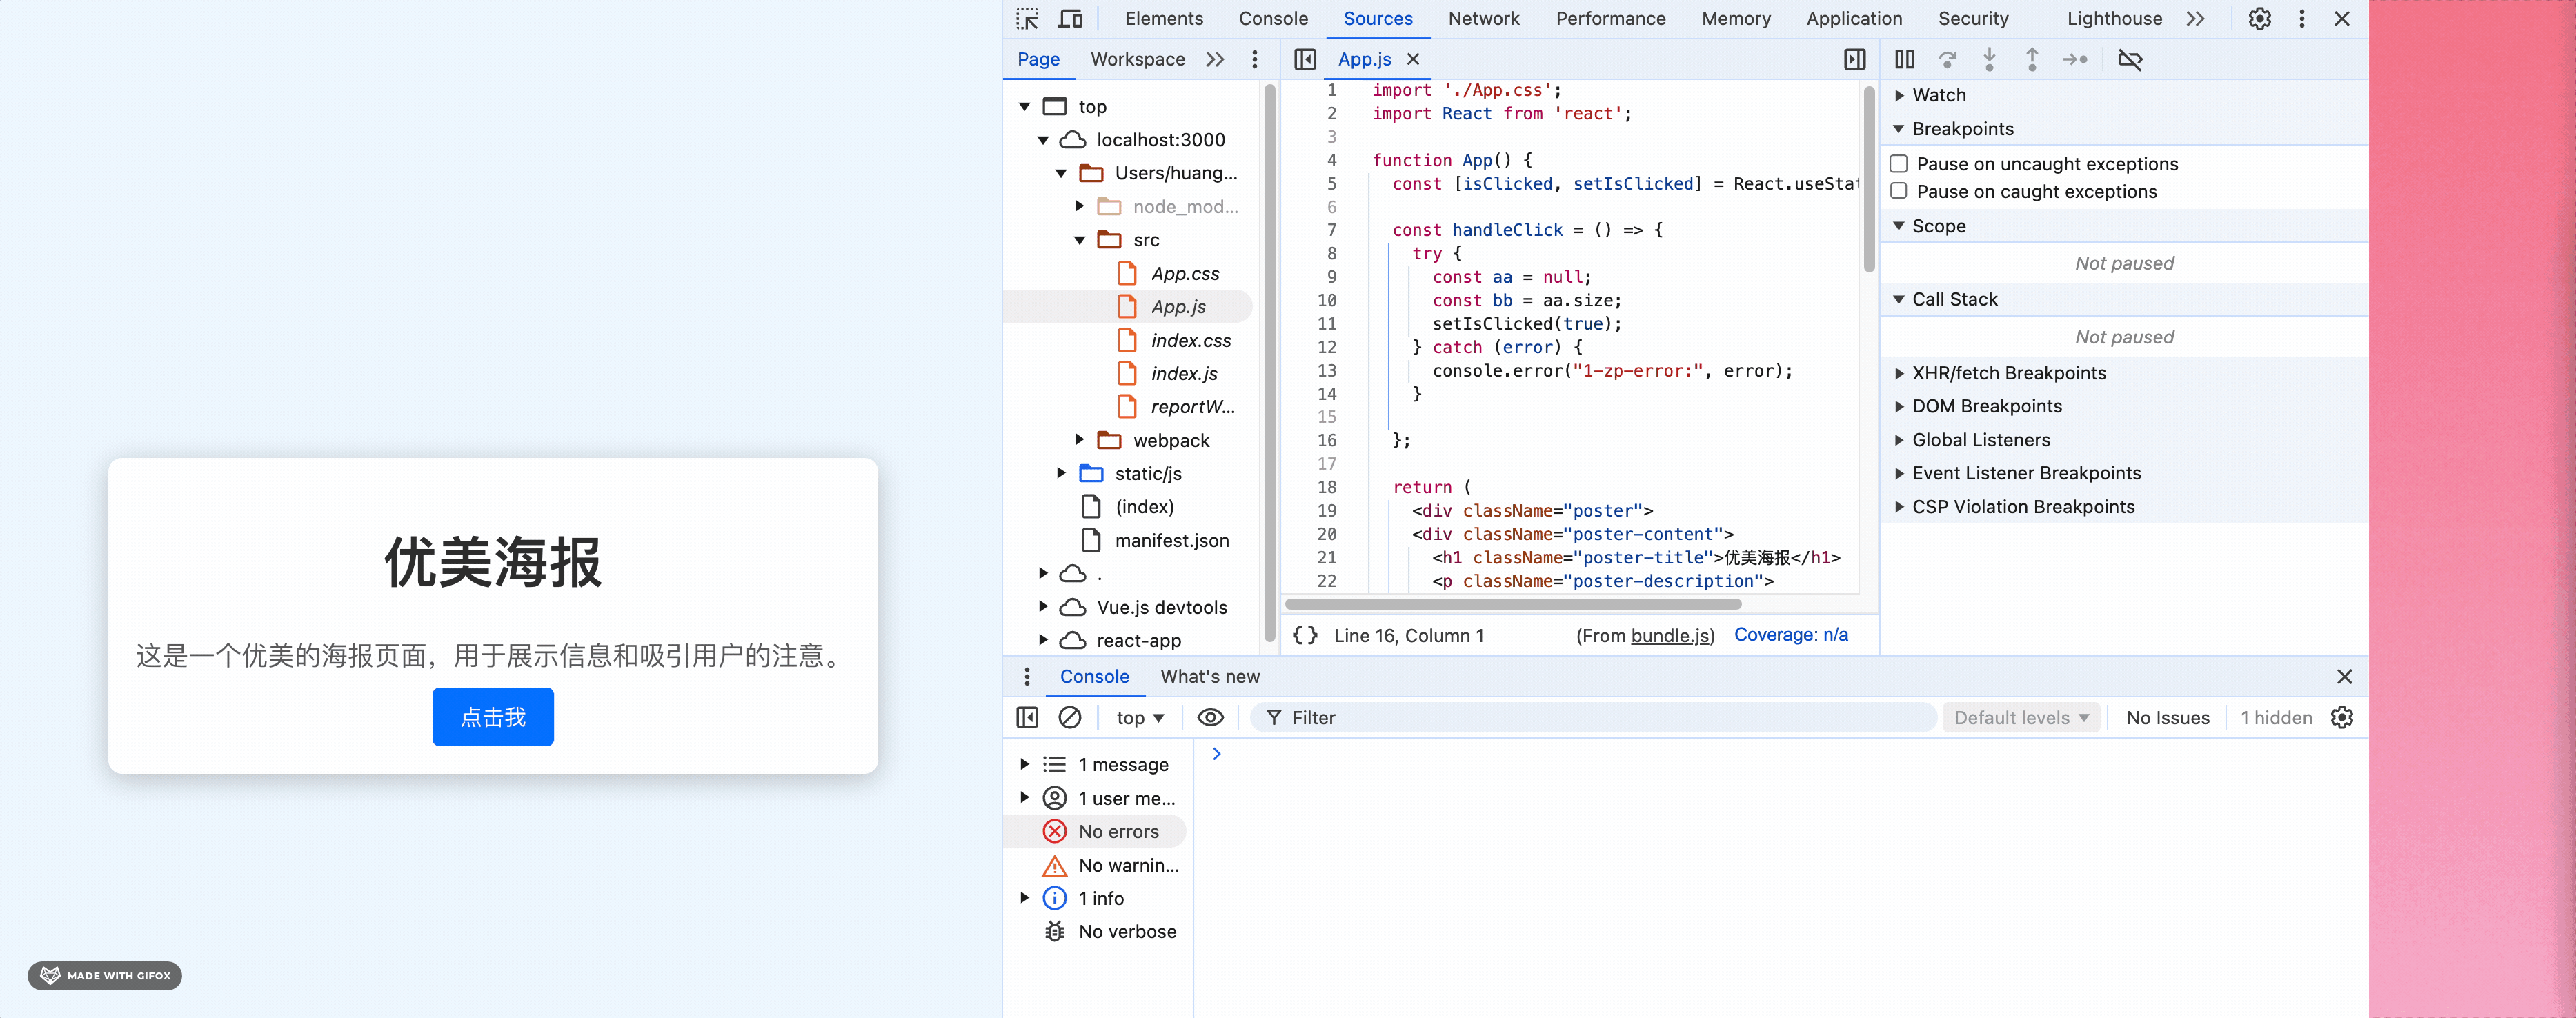This screenshot has height=1018, width=2576.
Task: Open DevTools settings gear
Action: coord(2259,19)
